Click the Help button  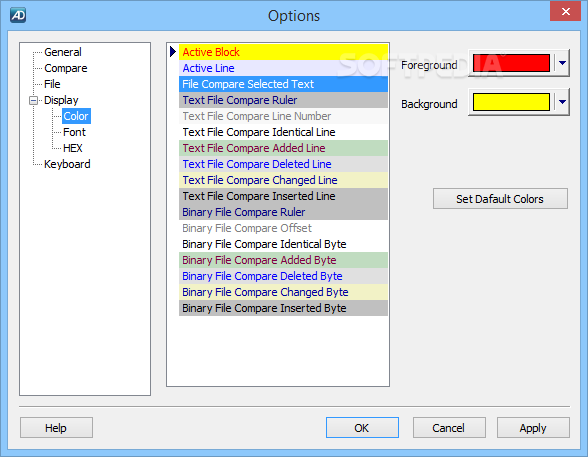56,428
